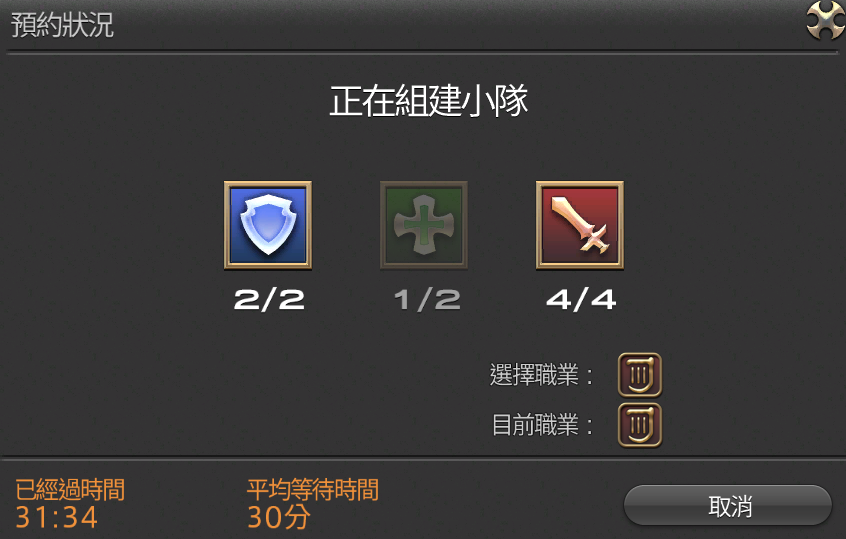Click the 2/2 tank count
This screenshot has width=846, height=539.
pyautogui.click(x=269, y=299)
